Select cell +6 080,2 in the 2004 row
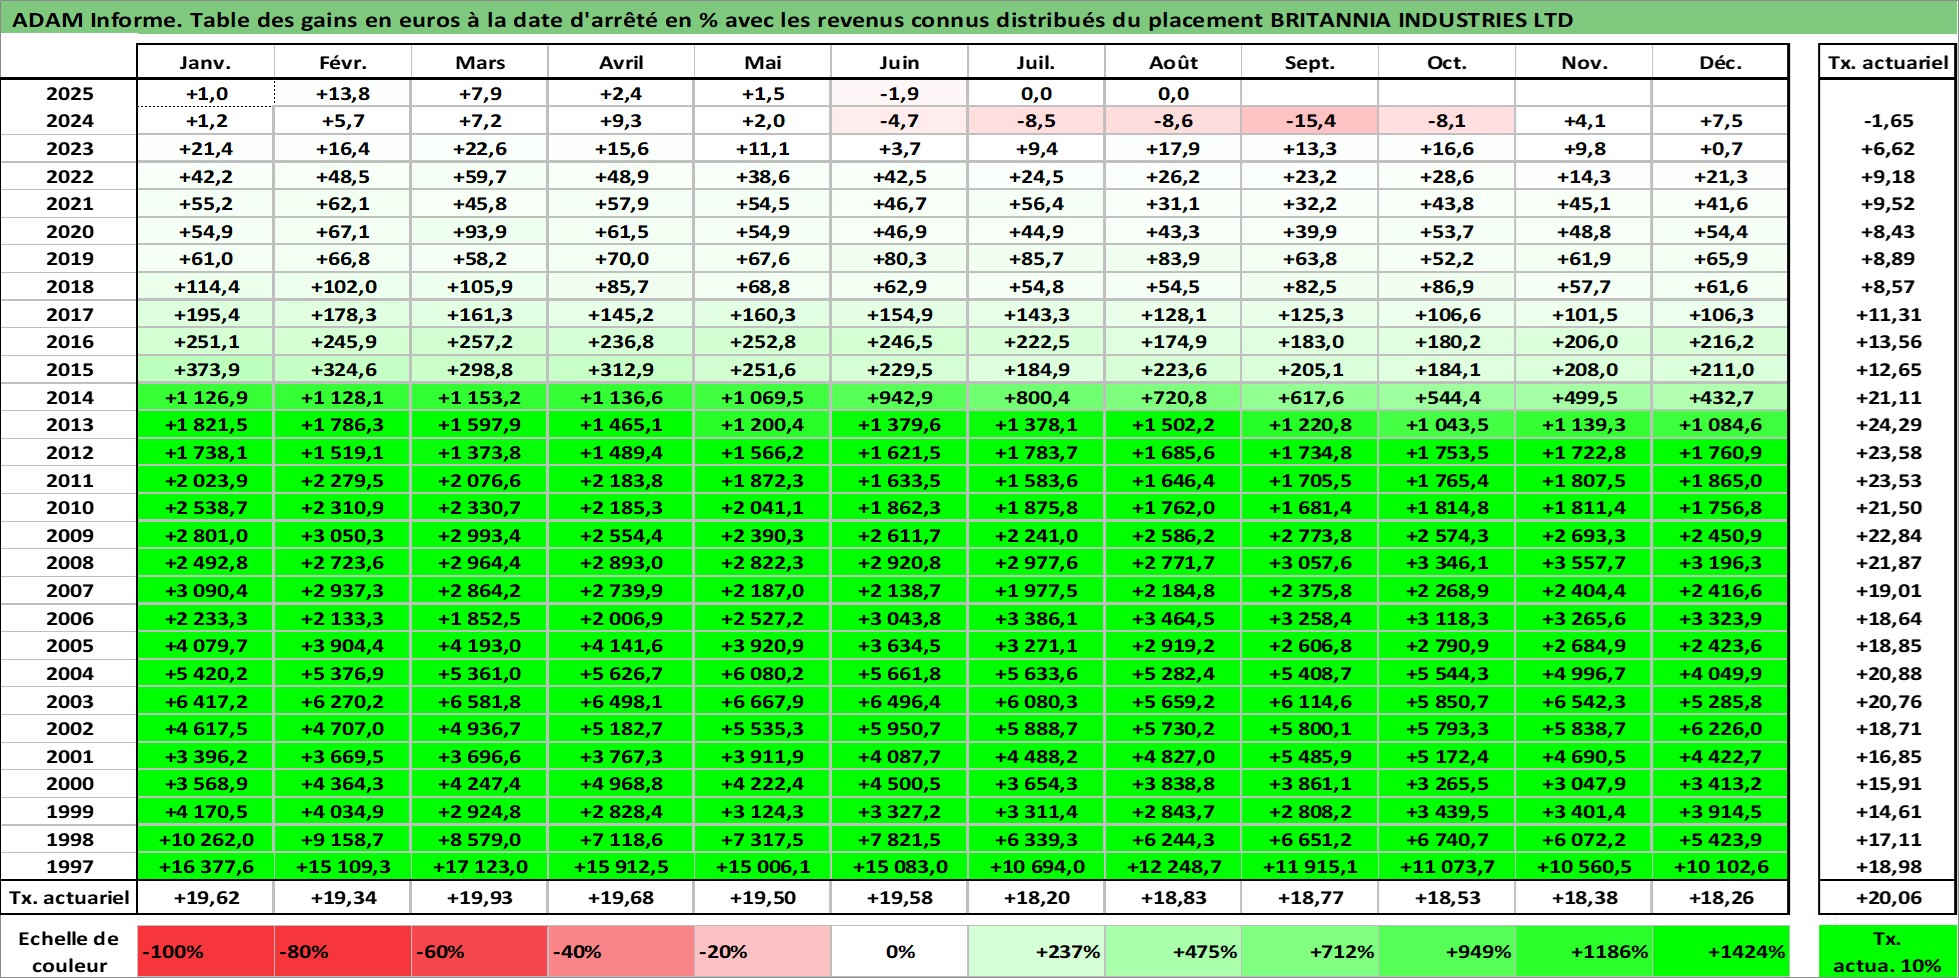 (762, 674)
